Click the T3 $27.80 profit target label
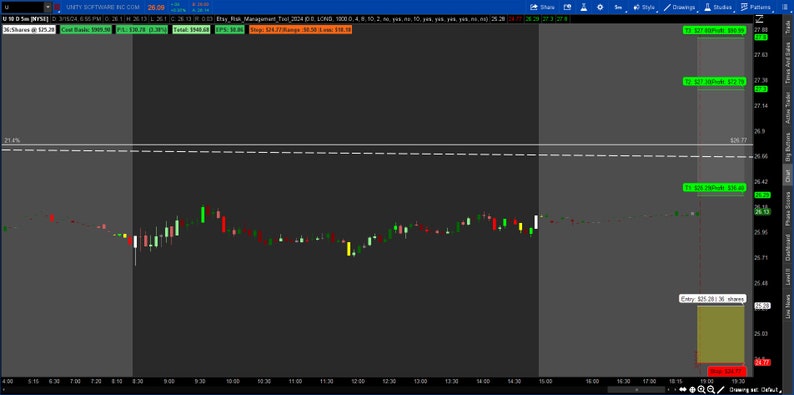Viewport: 794px width, 395px height. (714, 30)
